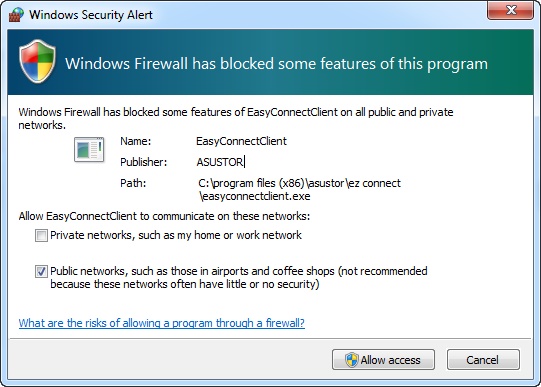
Task: Click the ASUSTOR publisher text
Action: 220,162
